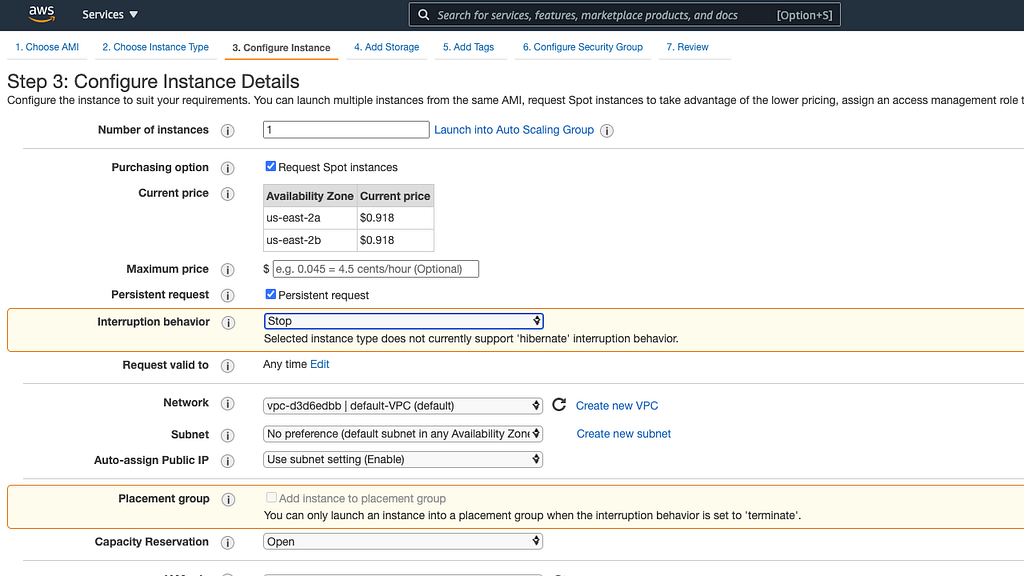Uncheck Request Spot instances
The image size is (1024, 576).
270,167
